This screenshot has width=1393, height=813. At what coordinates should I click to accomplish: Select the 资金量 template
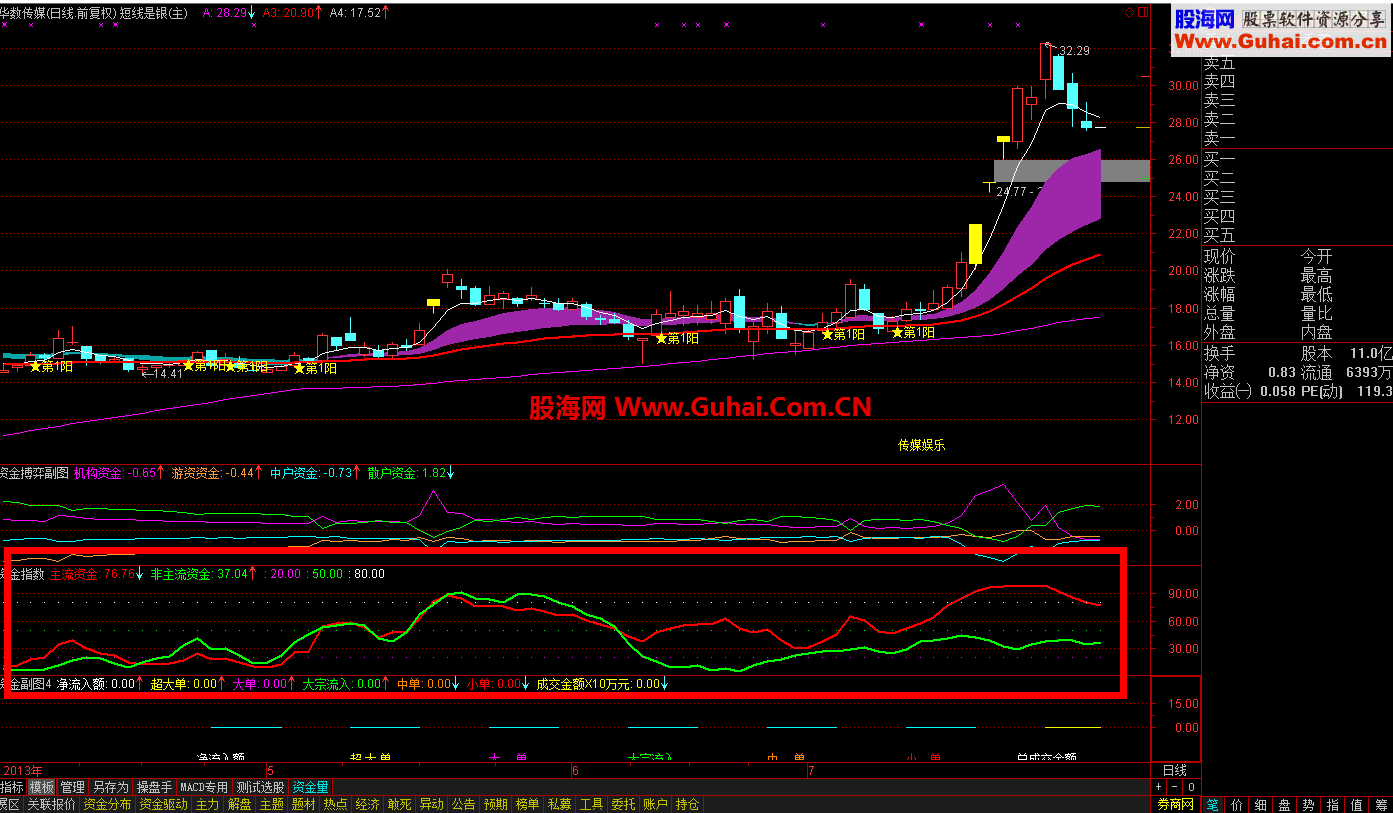pos(310,788)
